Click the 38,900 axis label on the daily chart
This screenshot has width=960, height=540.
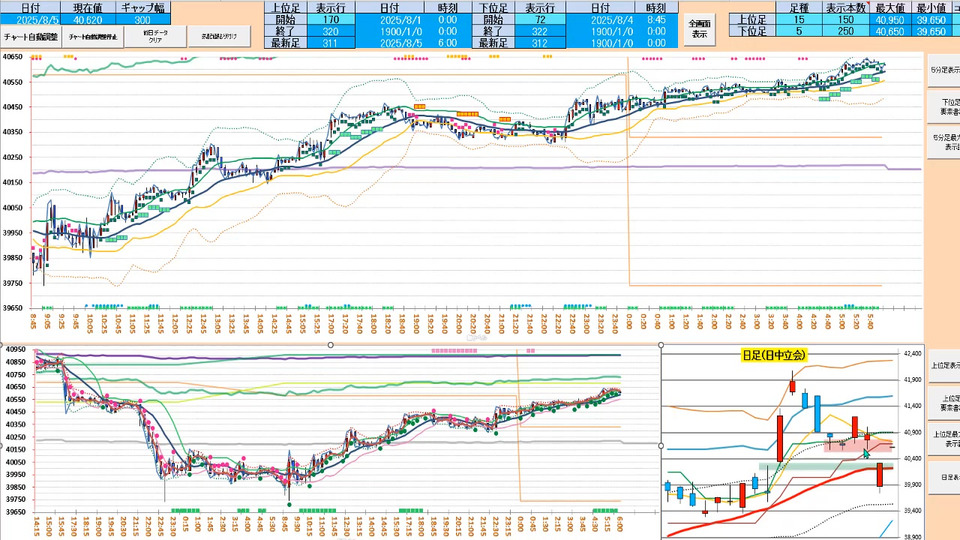pyautogui.click(x=912, y=536)
